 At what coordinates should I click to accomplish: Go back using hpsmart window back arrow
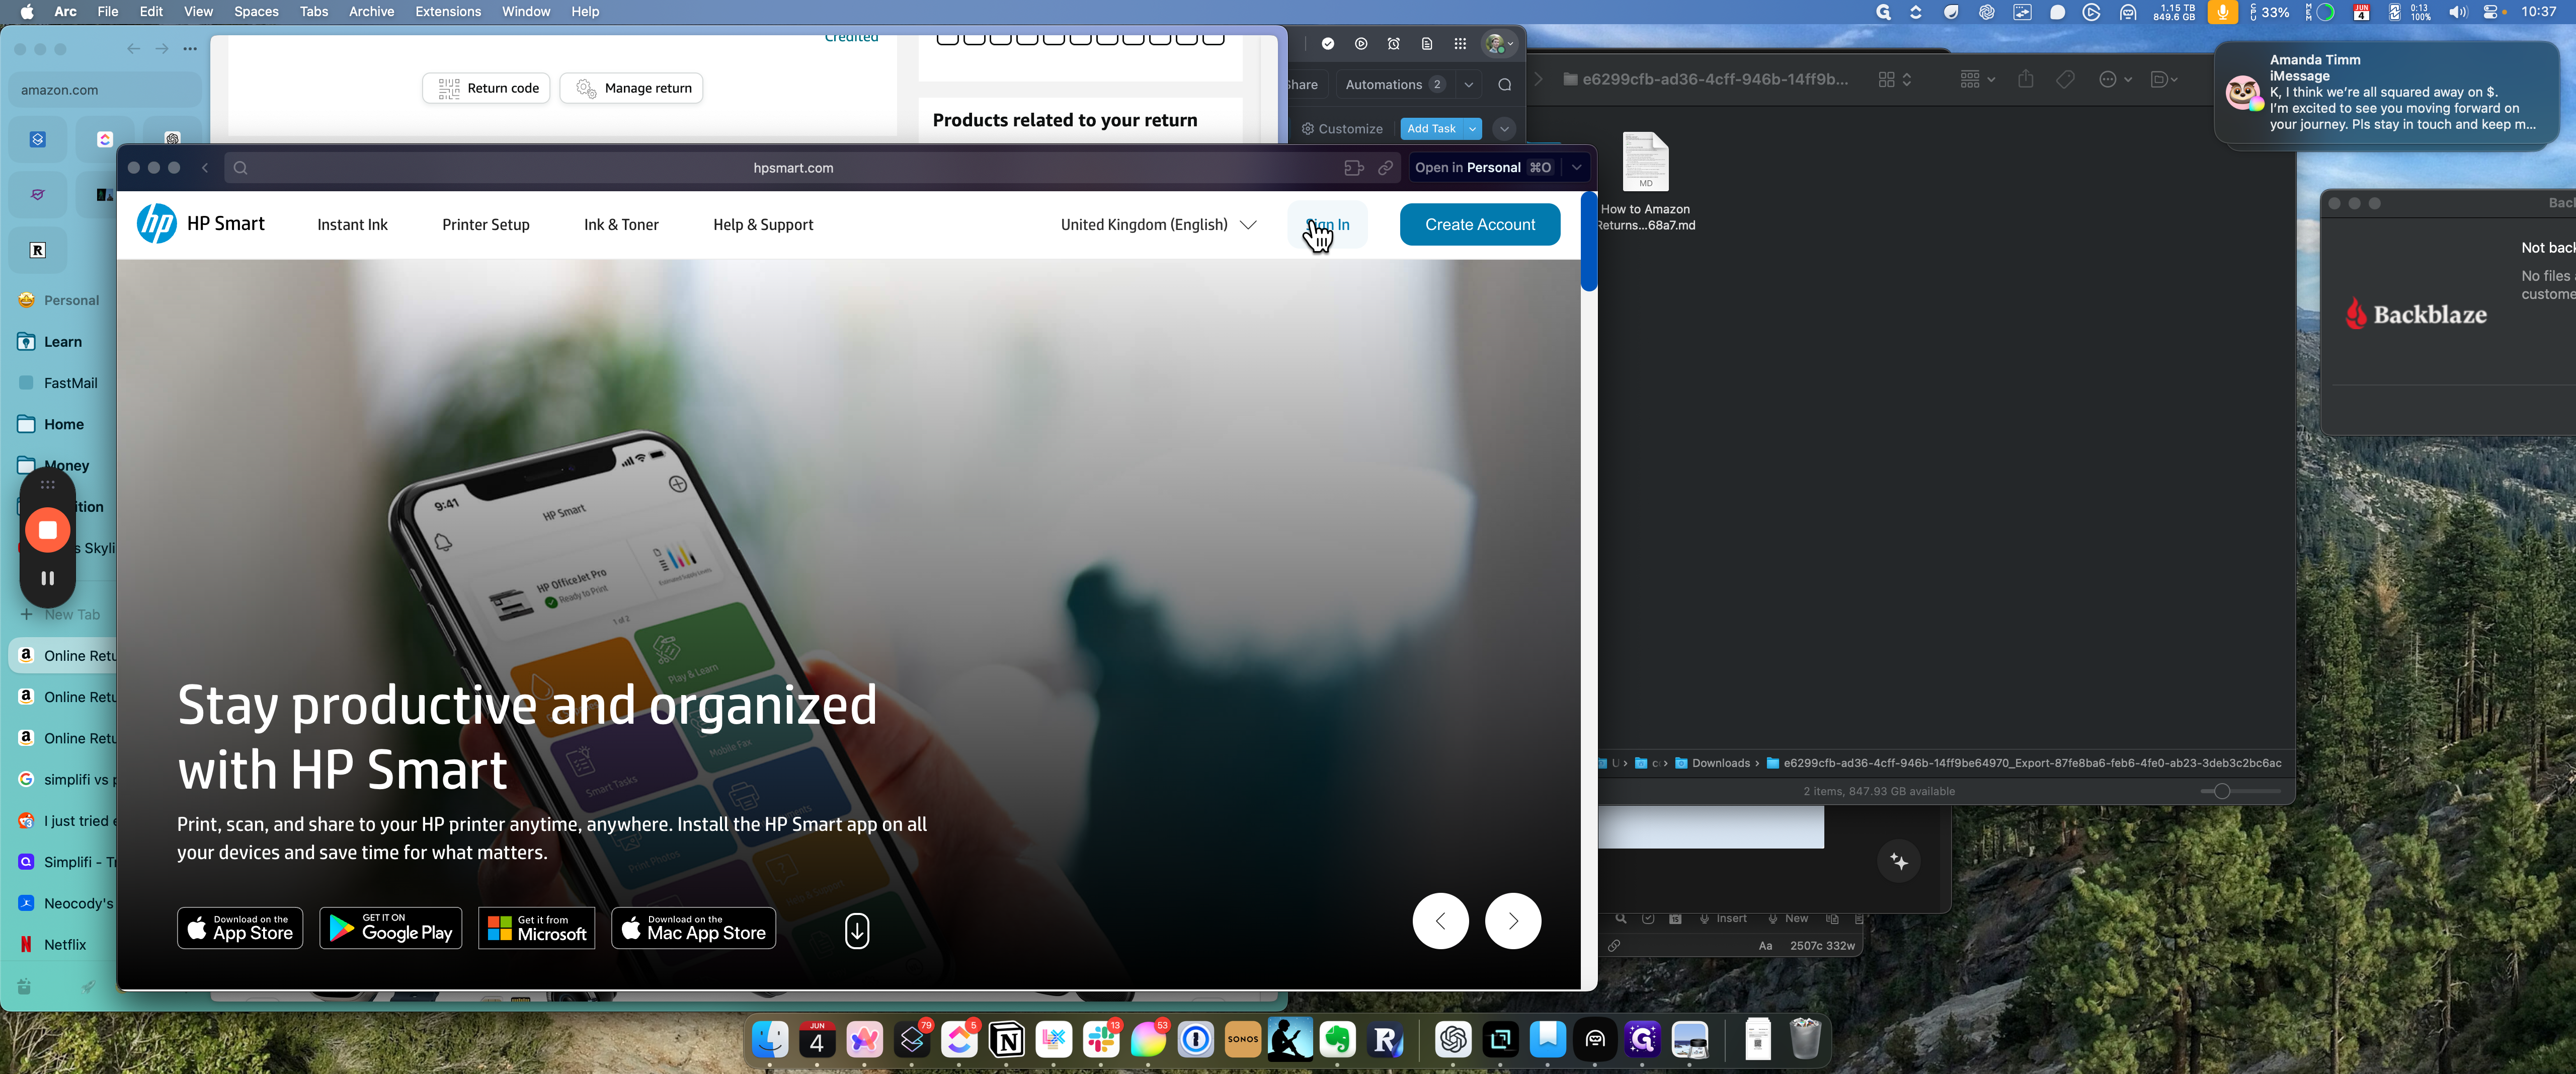[x=205, y=168]
